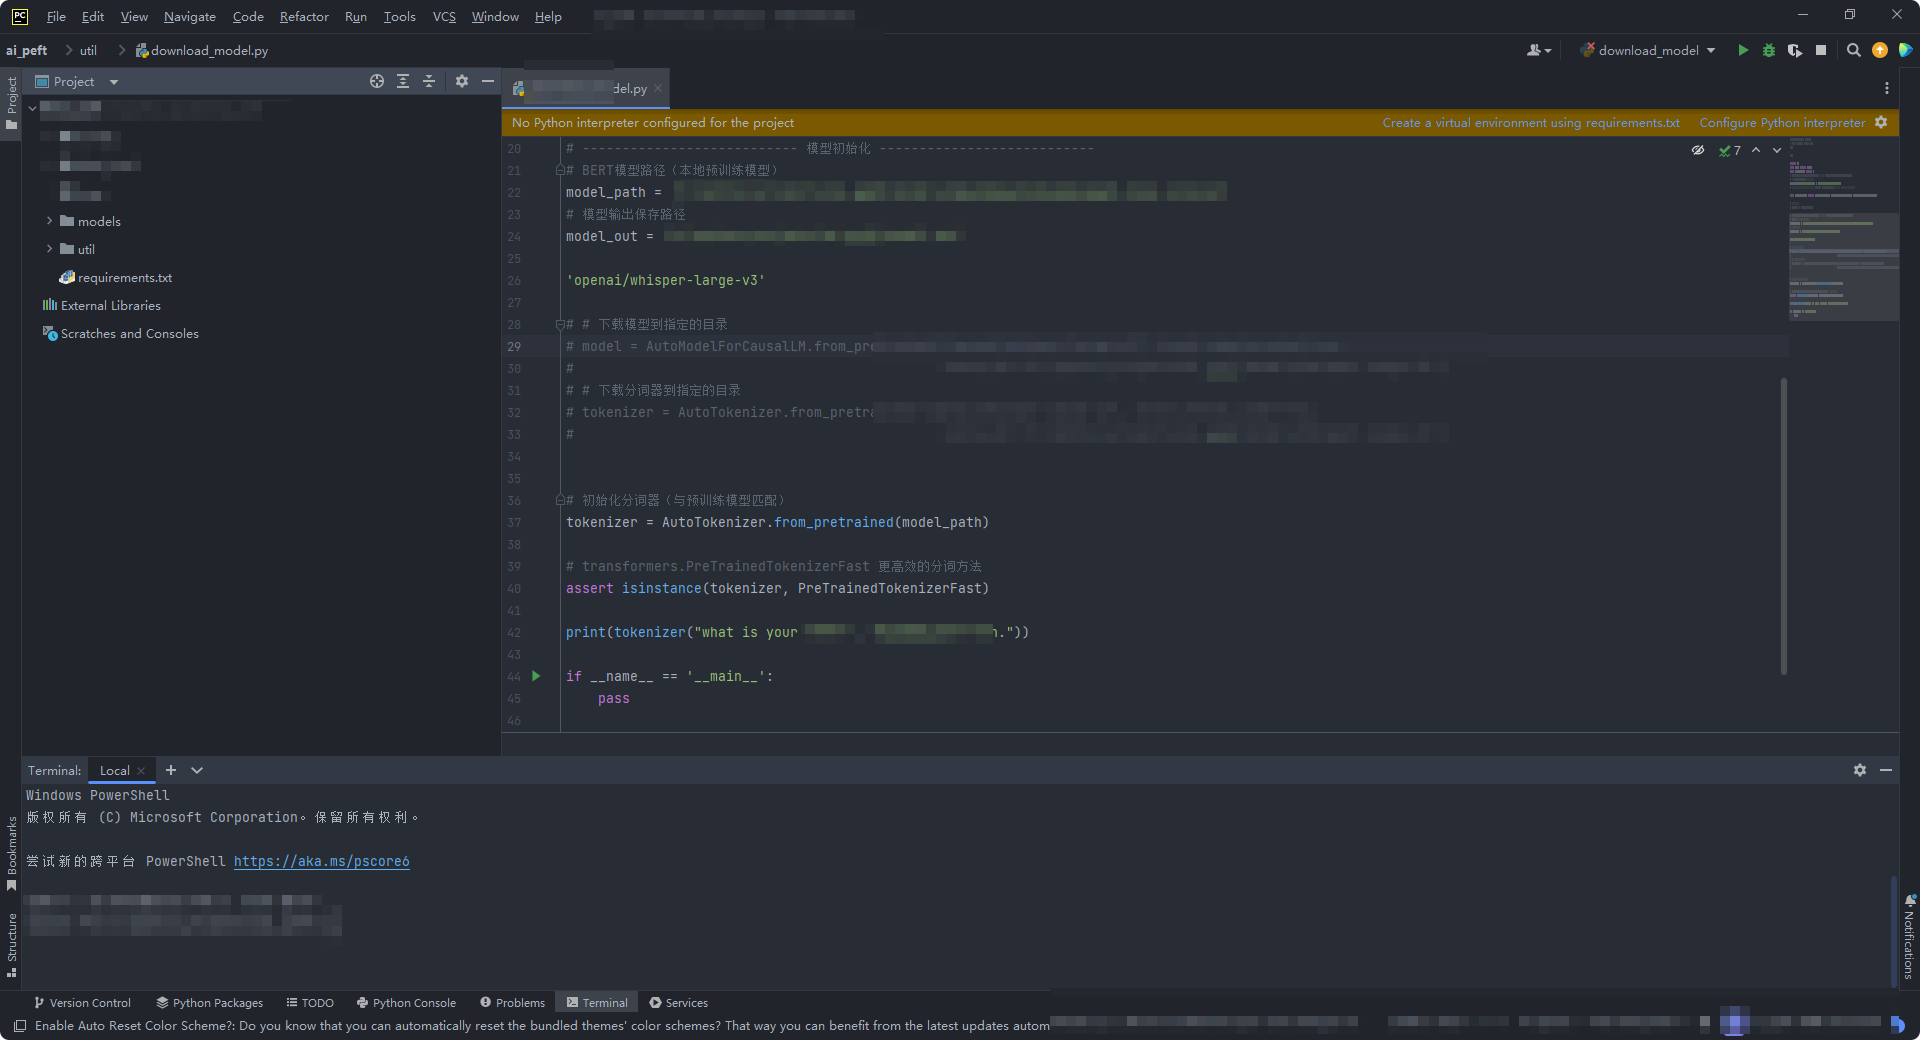This screenshot has width=1920, height=1040.
Task: Open Structure side tool window
Action: tap(11, 944)
